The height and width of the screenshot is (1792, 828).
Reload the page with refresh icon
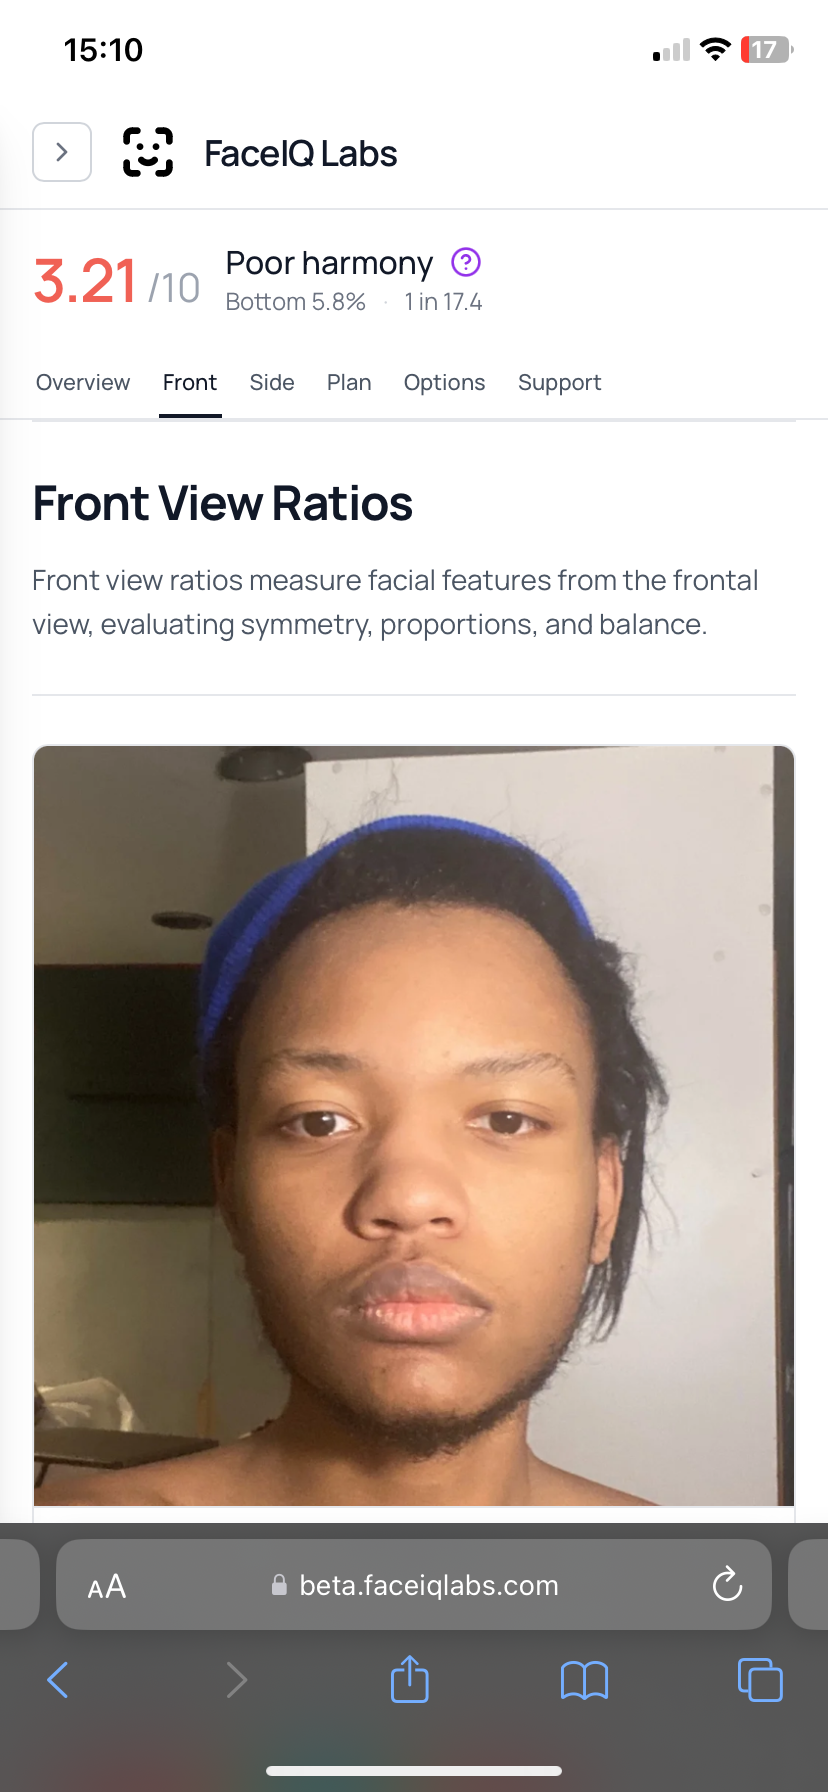pos(727,1584)
